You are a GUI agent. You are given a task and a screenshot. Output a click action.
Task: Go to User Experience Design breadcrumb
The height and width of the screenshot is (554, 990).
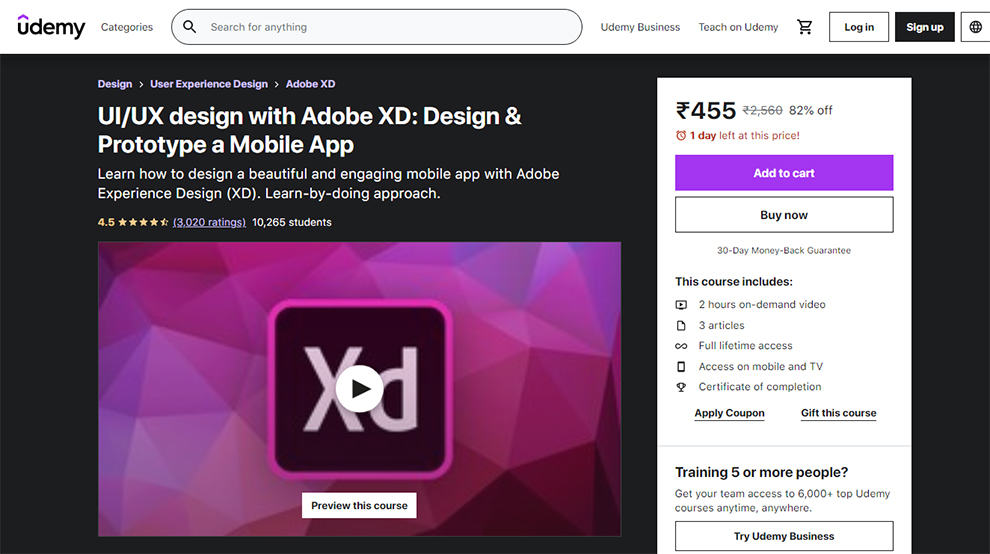click(x=209, y=84)
